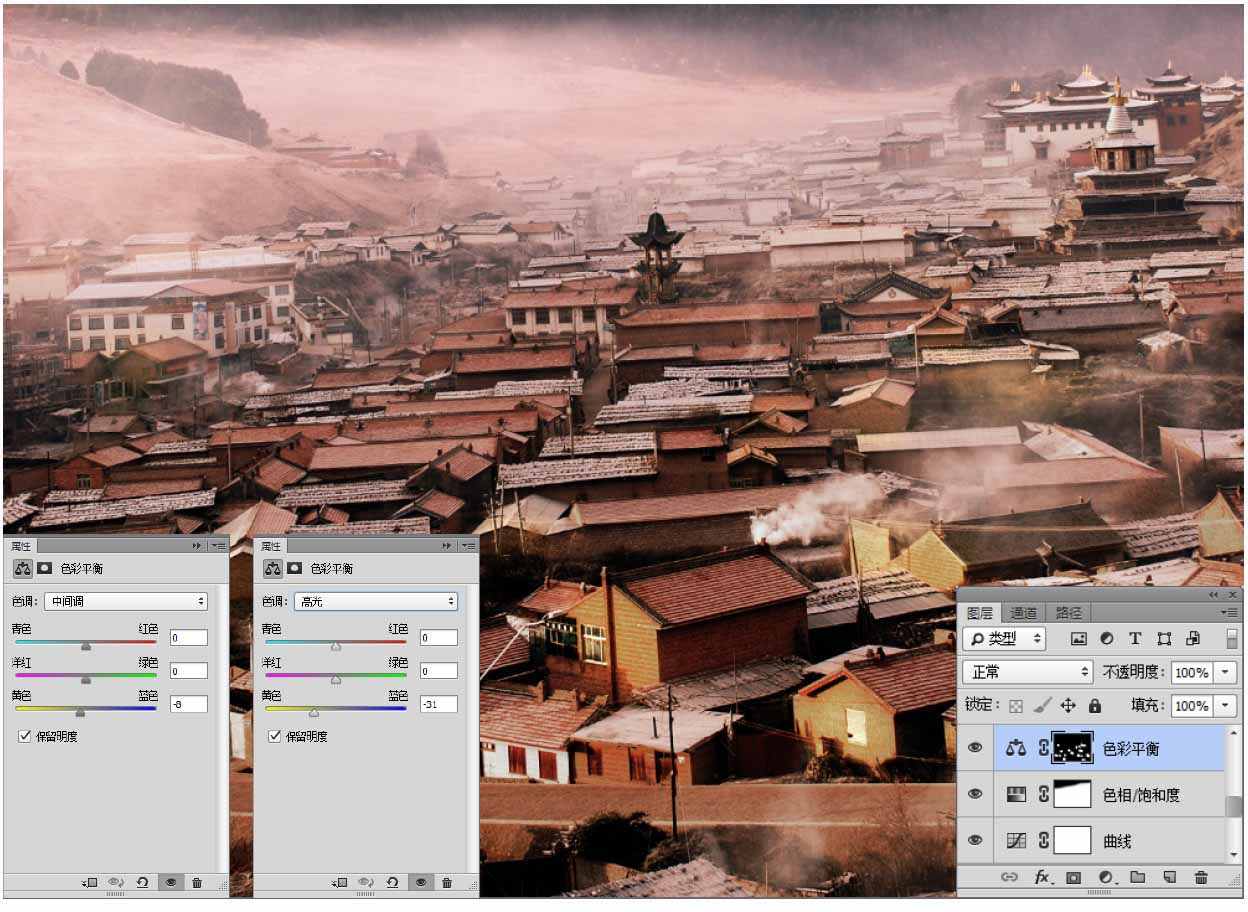Filter layers by pixel image icon
The height and width of the screenshot is (912, 1248).
coord(1078,638)
